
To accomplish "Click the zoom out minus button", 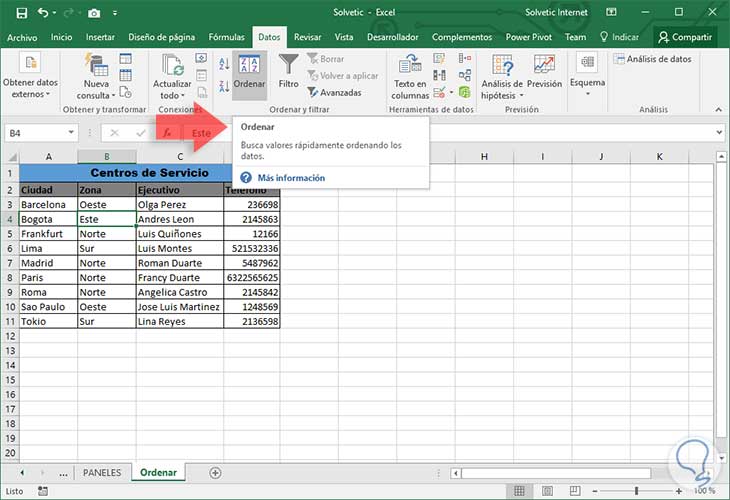I will [595, 491].
